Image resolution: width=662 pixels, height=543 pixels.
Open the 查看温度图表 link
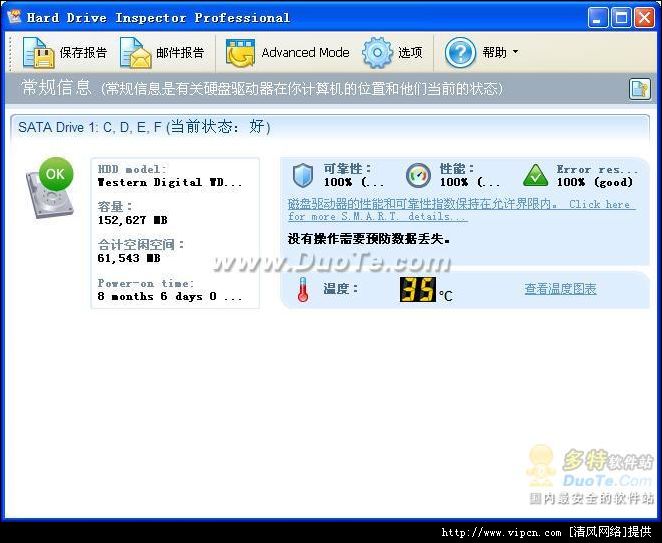point(560,289)
